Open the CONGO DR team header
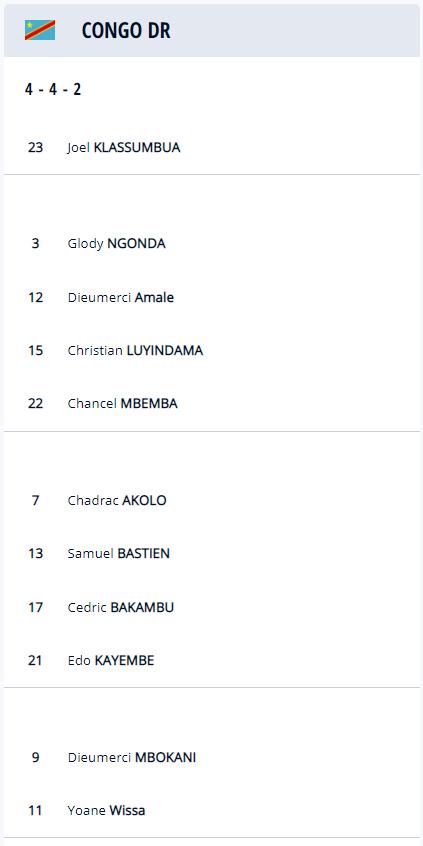The image size is (423, 846). pos(212,30)
